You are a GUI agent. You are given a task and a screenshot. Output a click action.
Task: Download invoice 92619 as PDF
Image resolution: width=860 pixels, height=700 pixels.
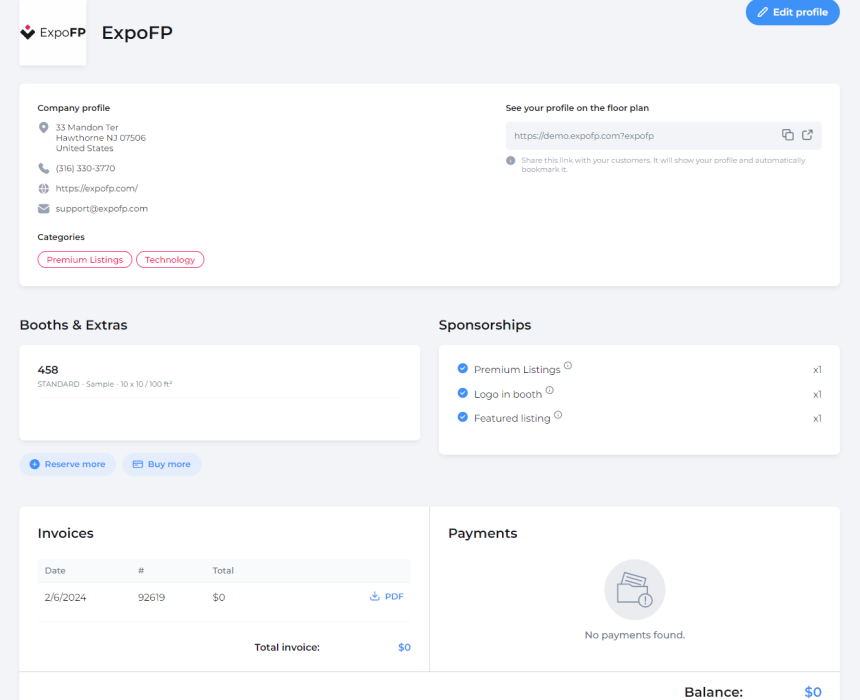pos(387,596)
